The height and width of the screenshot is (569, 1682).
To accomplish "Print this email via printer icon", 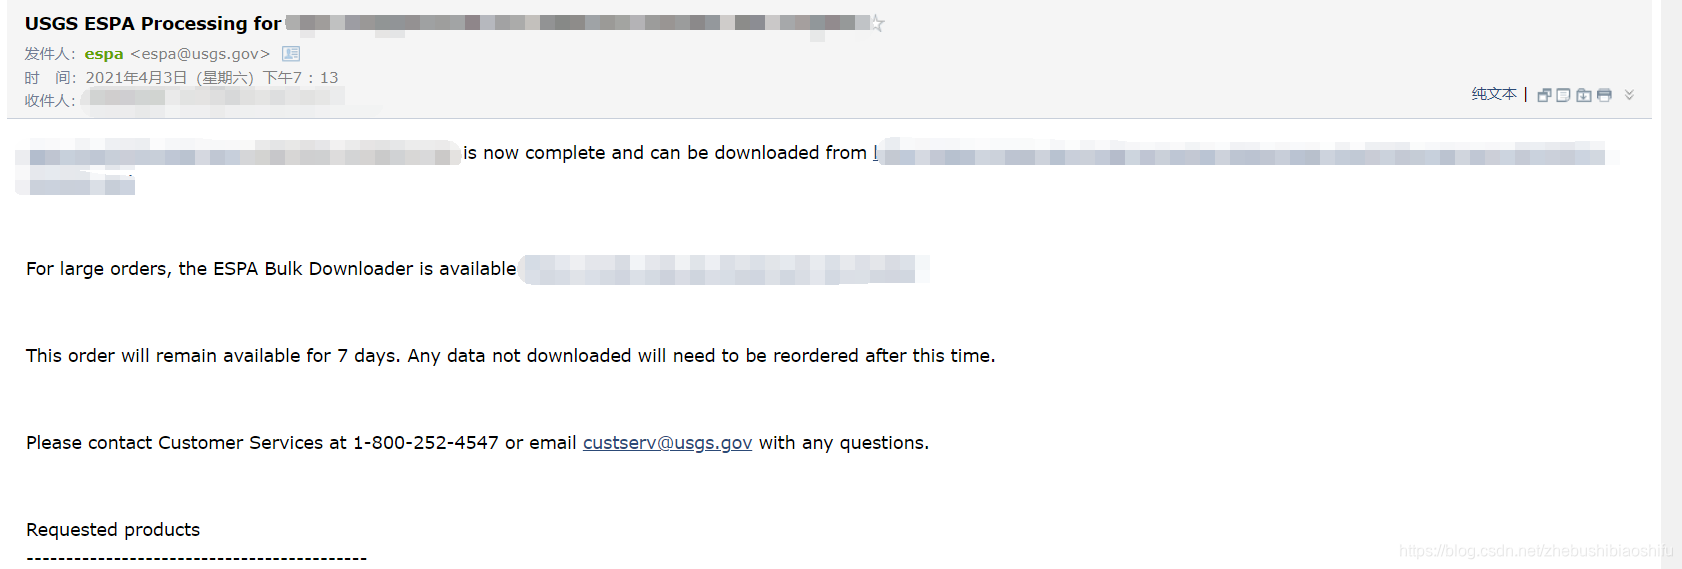I will point(1604,95).
